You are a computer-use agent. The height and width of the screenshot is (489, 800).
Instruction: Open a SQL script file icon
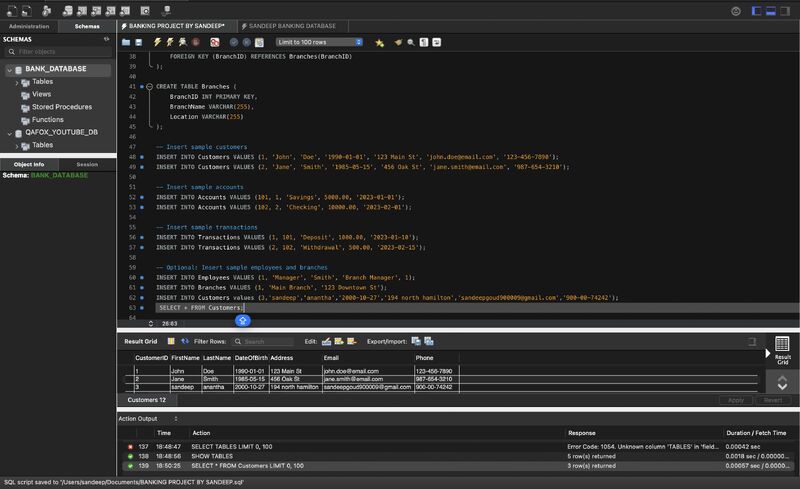coord(126,43)
